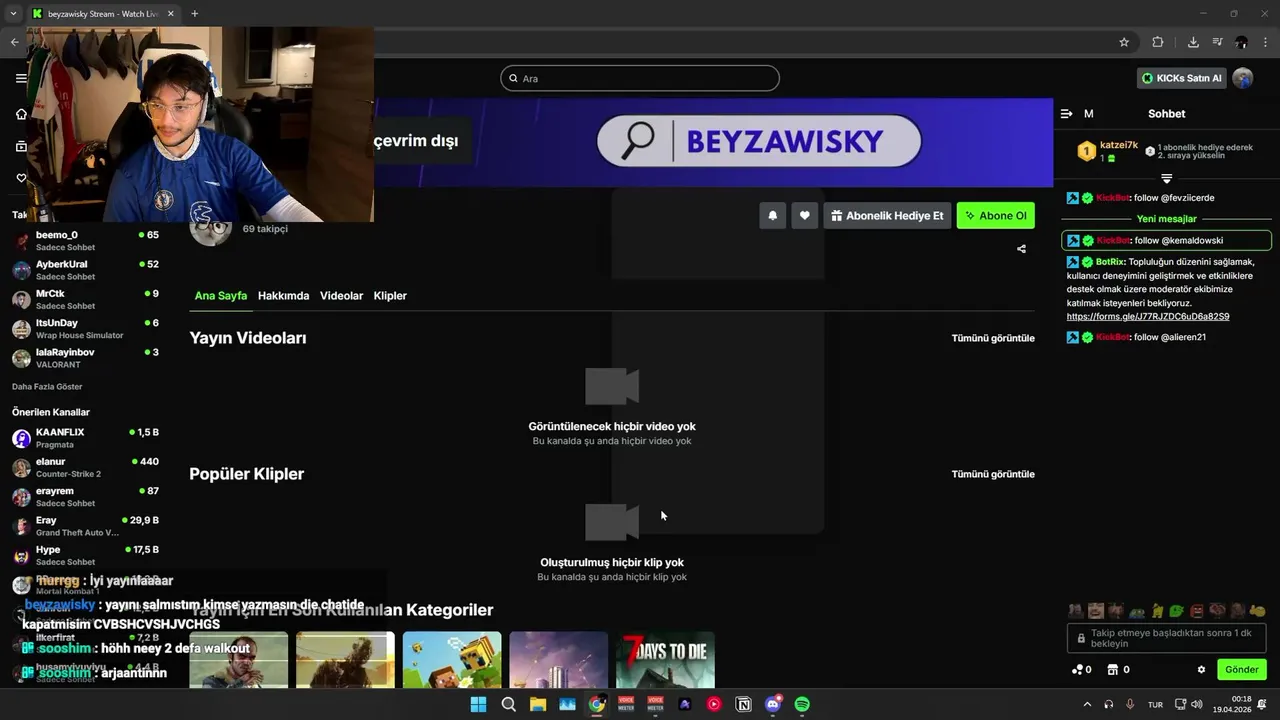Open beemo_0 channel in sidebar

pos(85,241)
